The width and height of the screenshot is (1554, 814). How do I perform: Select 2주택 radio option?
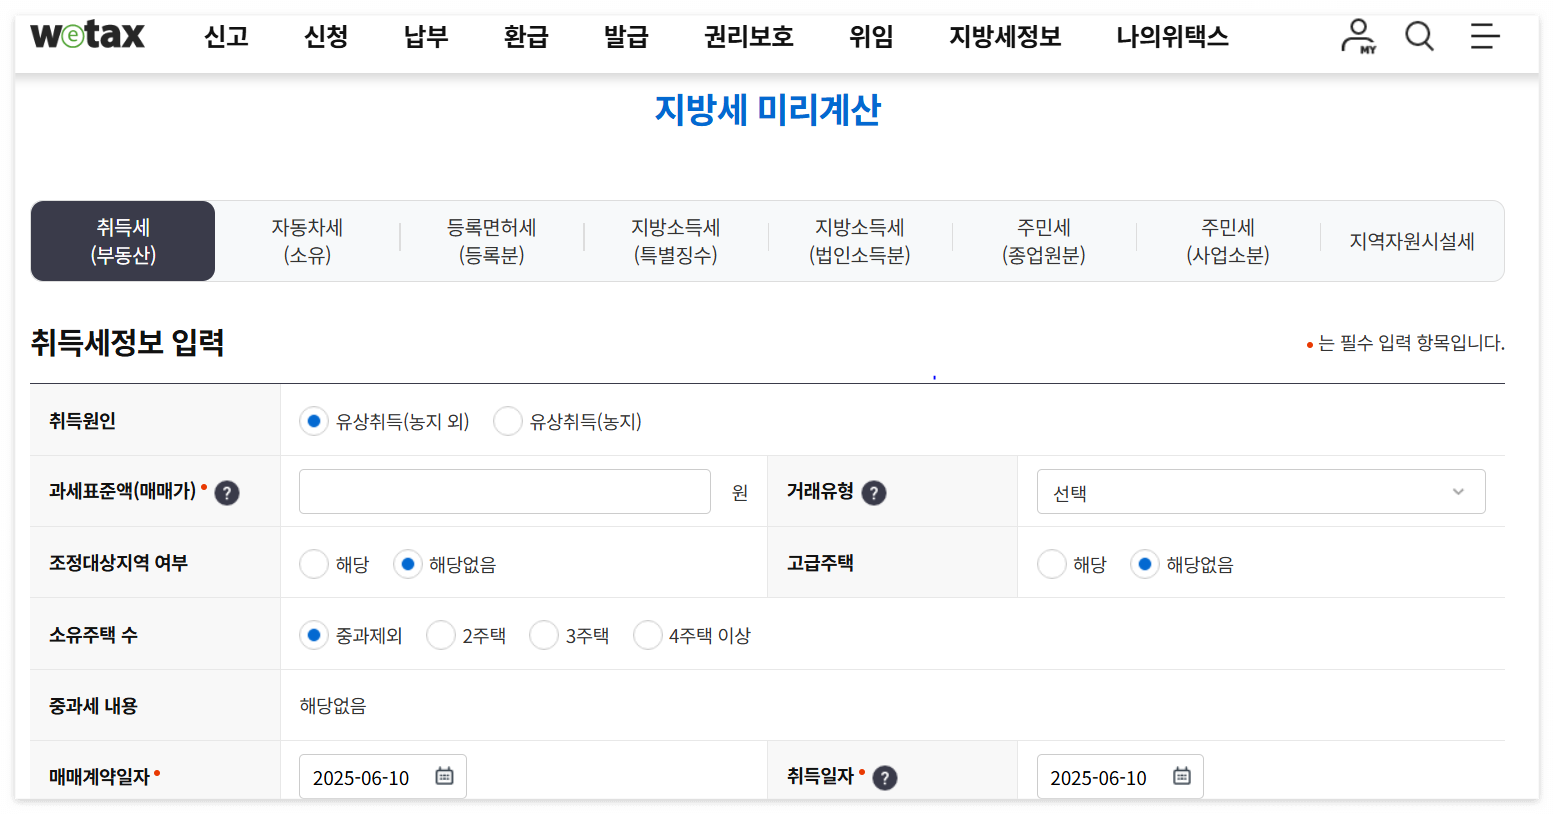point(441,635)
